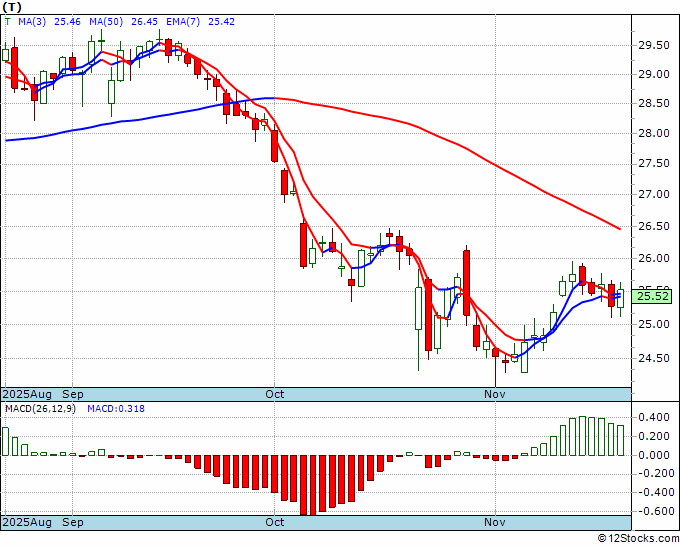Click the -0.200 MACD axis label
Screen dimensions: 680x546
tap(654, 474)
